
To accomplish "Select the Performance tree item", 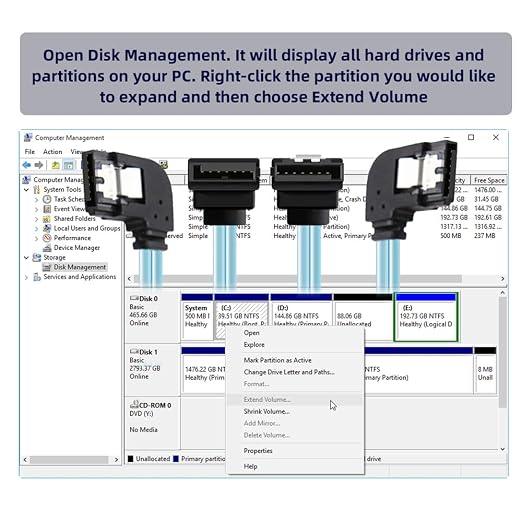I will [72, 238].
